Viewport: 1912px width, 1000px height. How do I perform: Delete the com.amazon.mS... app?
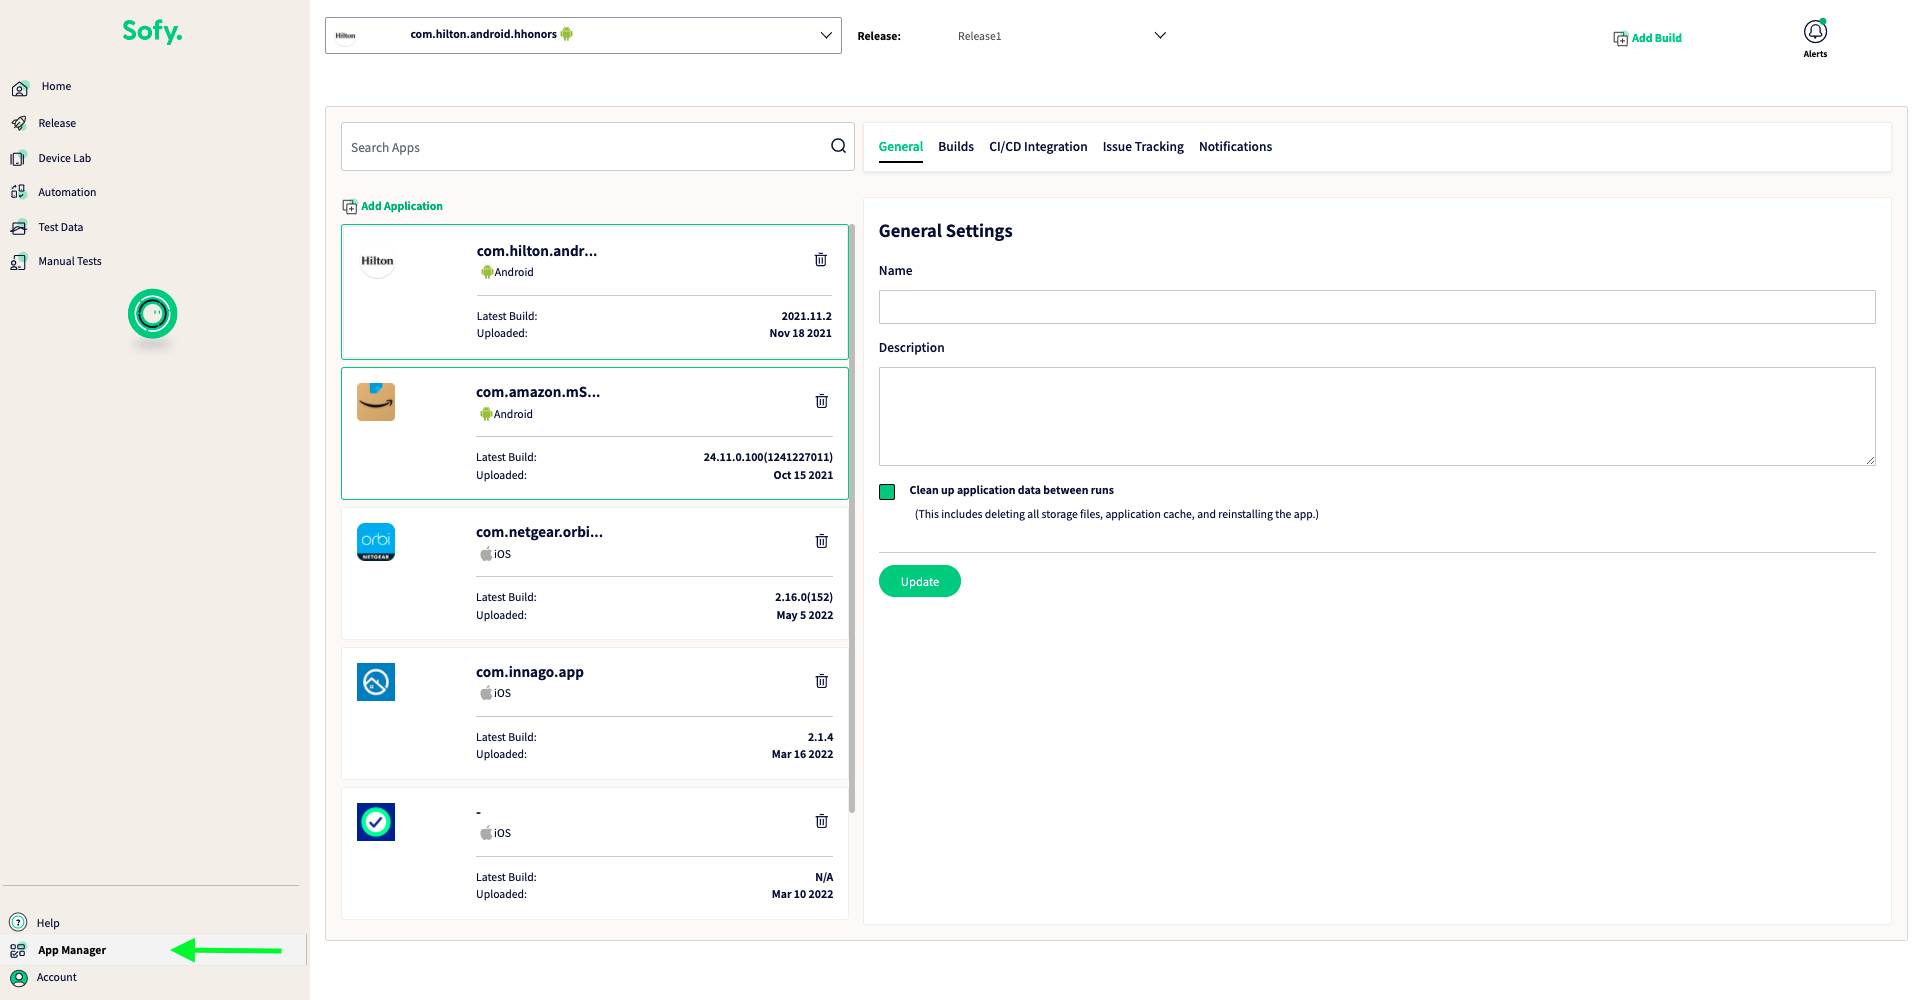(822, 401)
